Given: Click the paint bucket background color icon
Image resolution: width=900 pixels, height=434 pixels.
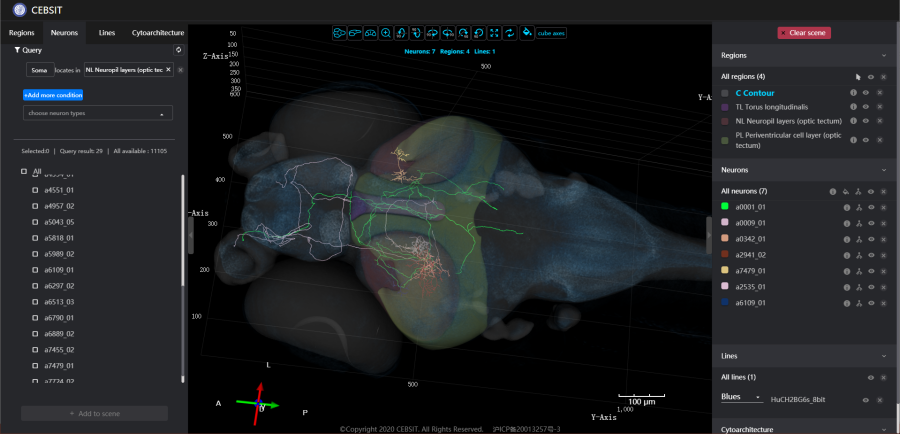Looking at the screenshot, I should point(526,33).
